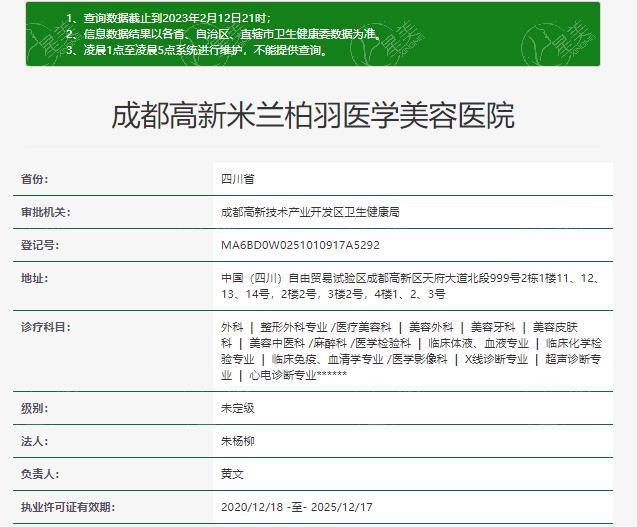The height and width of the screenshot is (527, 637).
Task: Click the X线诊断专业 subject entry
Action: 496,359
